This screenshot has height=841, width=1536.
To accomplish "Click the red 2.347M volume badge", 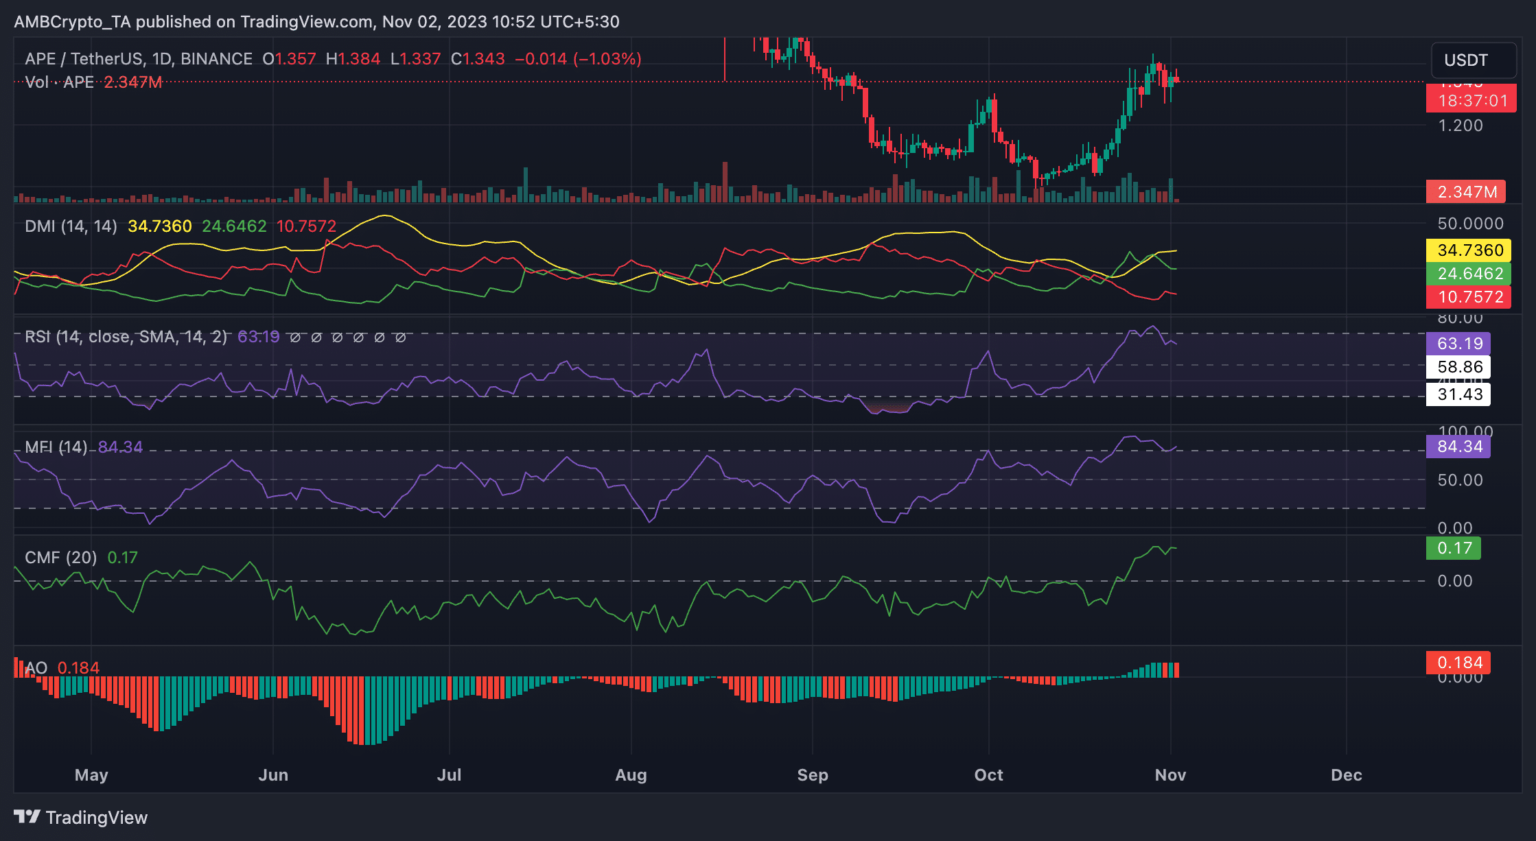I will (x=1467, y=191).
